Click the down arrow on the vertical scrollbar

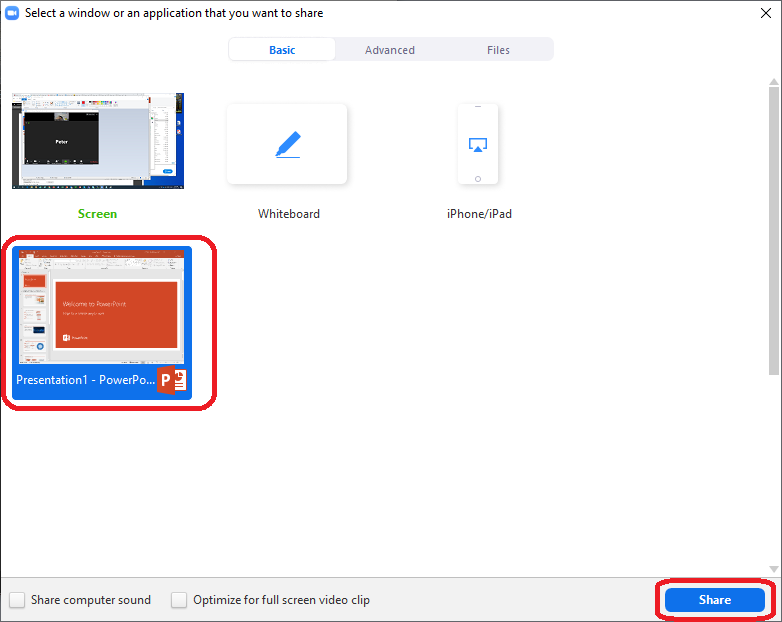pyautogui.click(x=774, y=570)
